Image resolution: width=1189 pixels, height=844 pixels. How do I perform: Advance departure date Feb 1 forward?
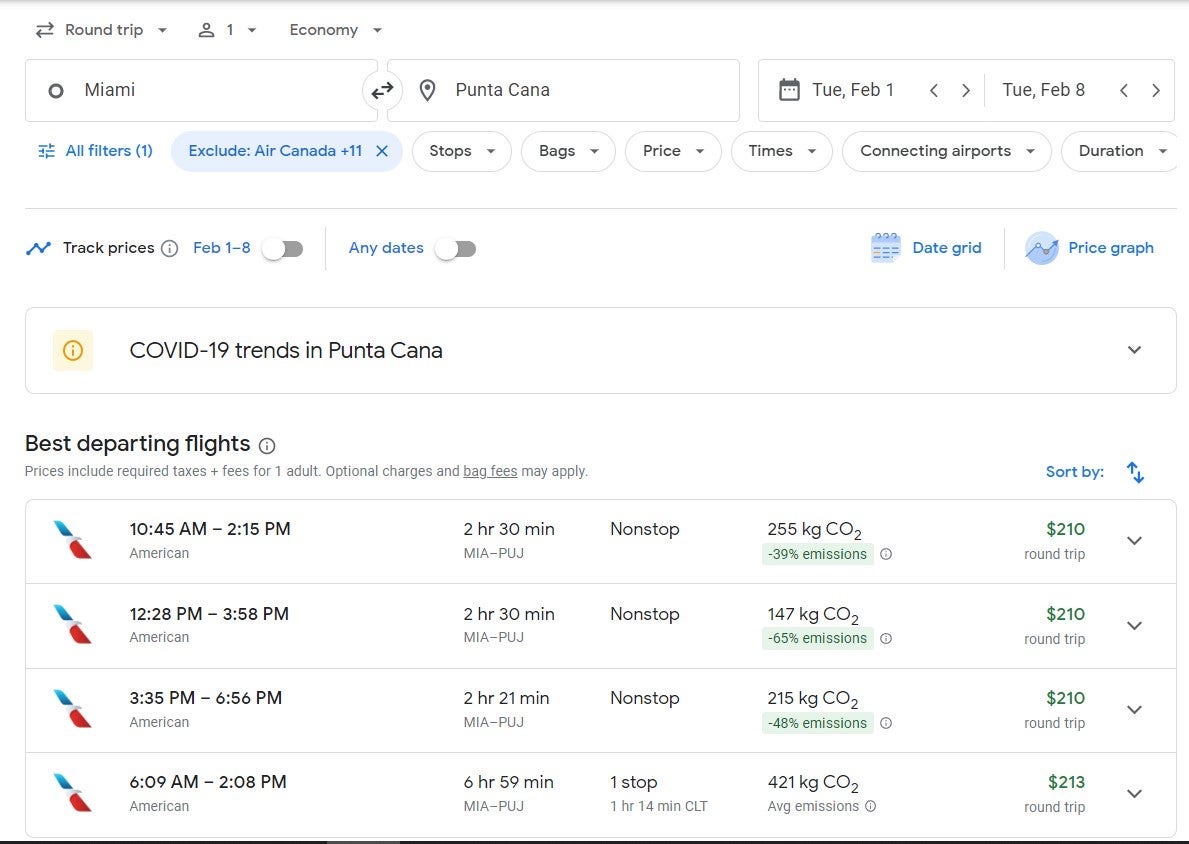pos(965,91)
